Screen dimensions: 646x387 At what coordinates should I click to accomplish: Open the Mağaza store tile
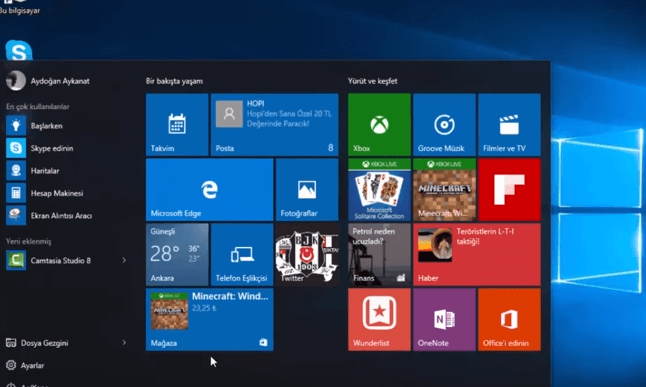click(x=209, y=319)
